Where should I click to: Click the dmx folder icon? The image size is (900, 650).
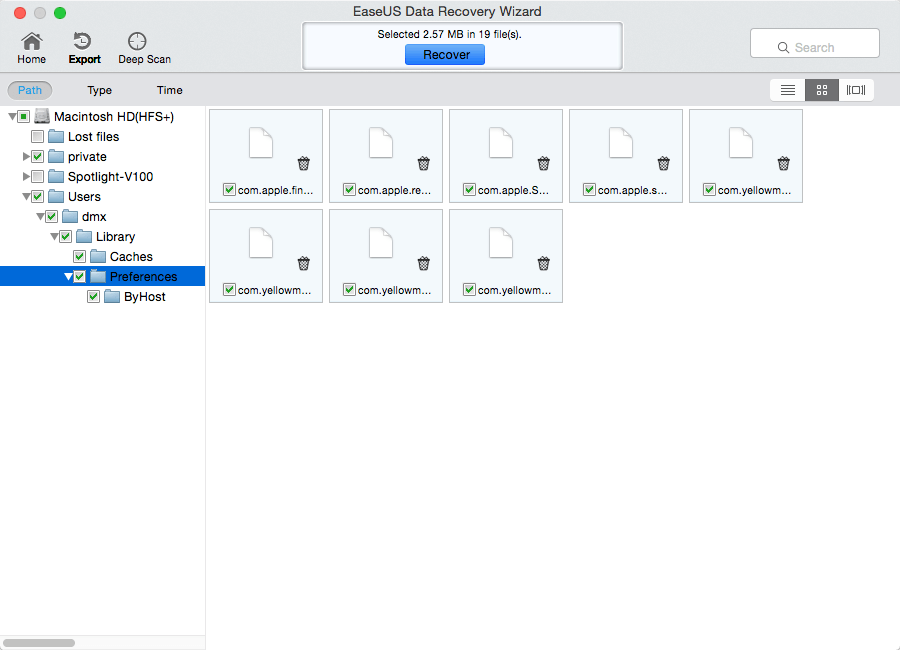pos(70,216)
